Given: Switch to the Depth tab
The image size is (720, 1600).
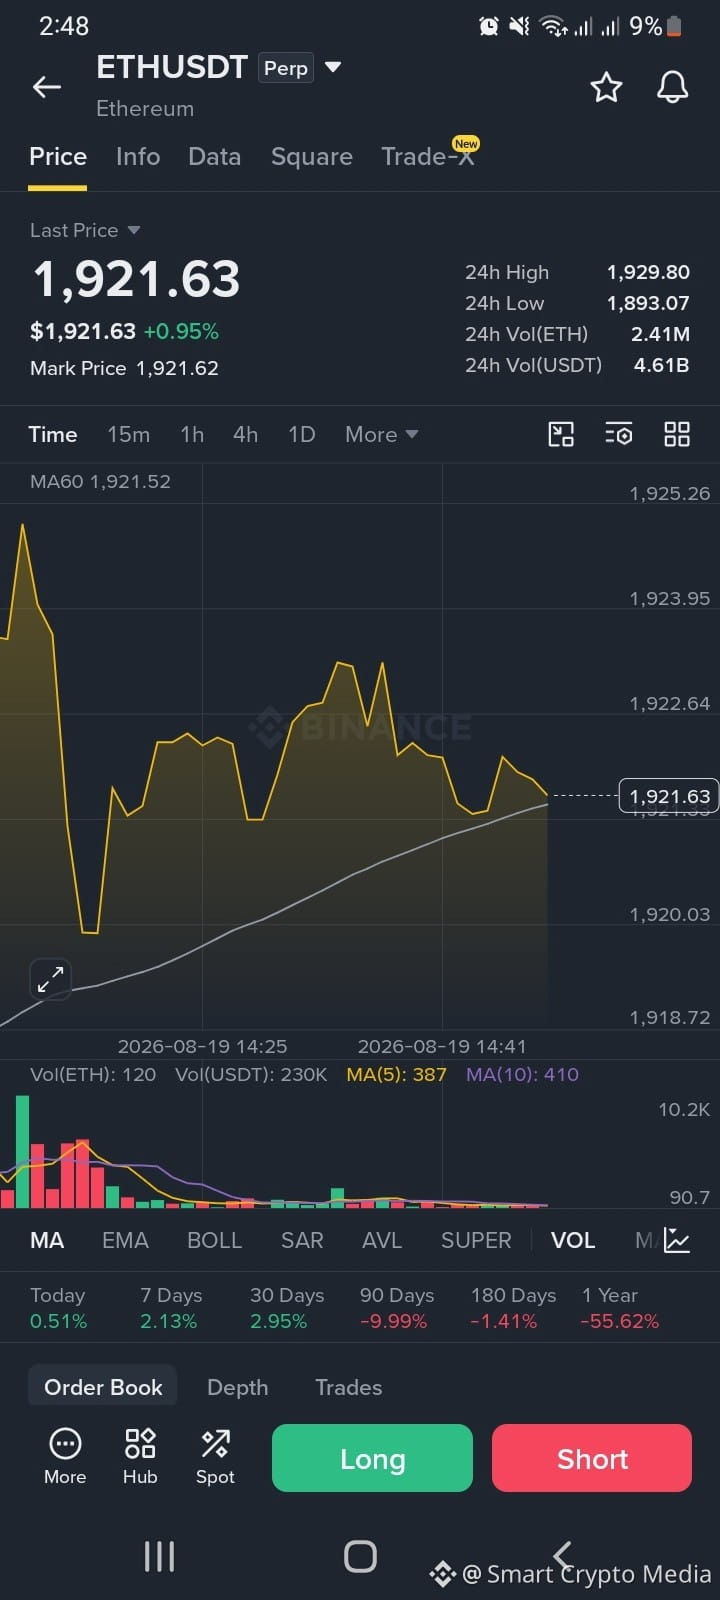Looking at the screenshot, I should (237, 1387).
